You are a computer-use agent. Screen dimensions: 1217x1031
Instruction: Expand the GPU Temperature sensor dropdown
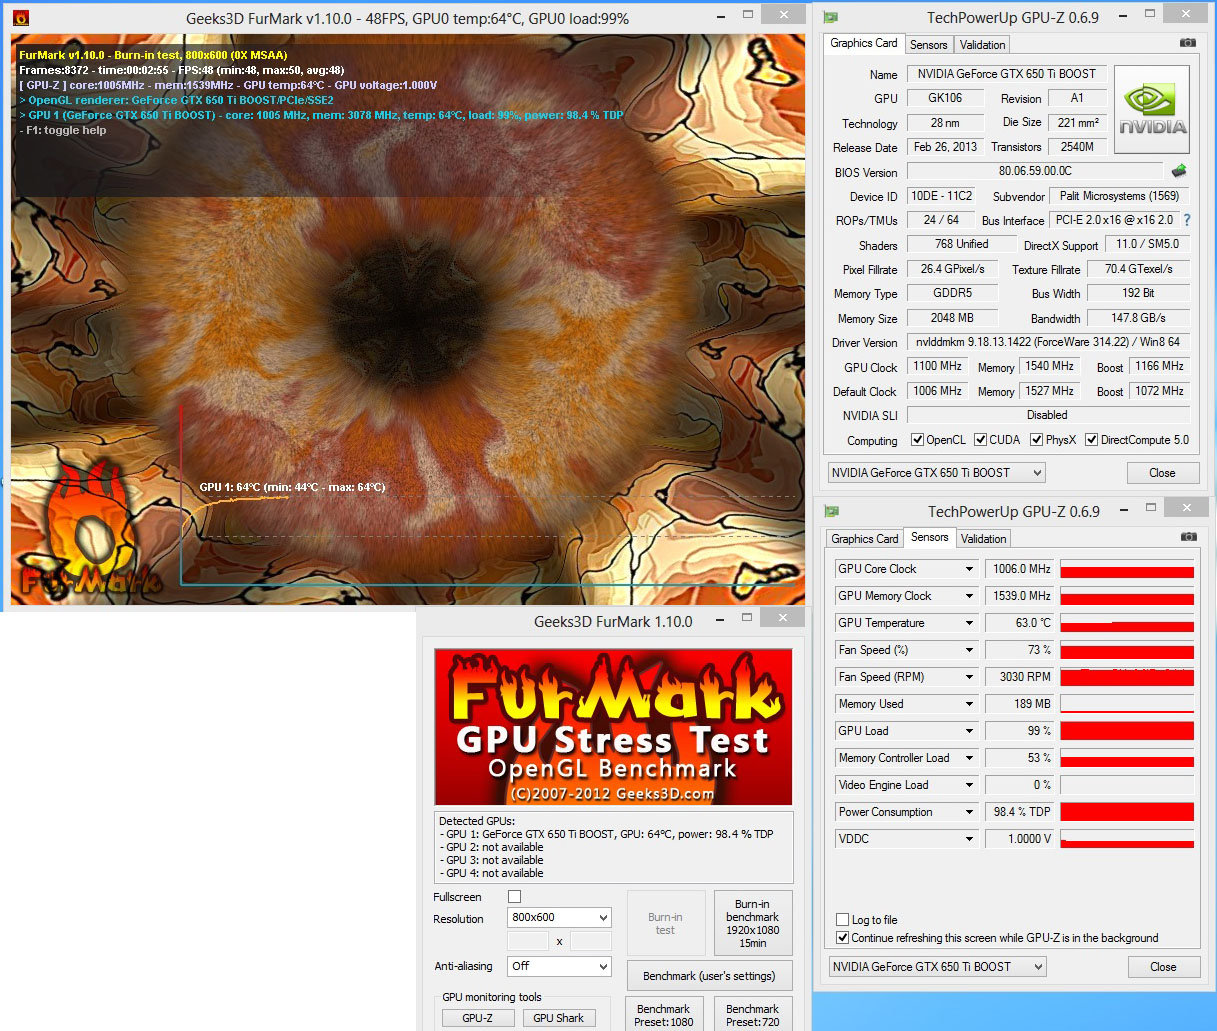tap(969, 623)
